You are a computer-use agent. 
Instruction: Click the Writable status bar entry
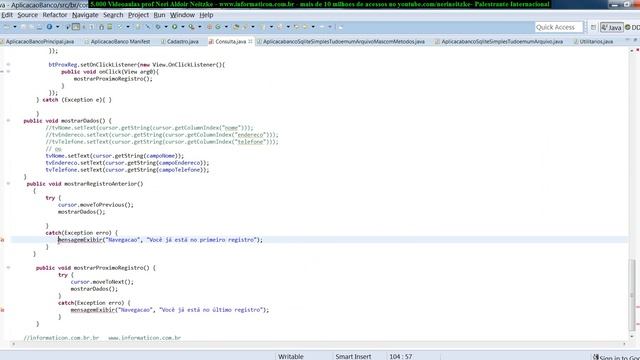(x=291, y=356)
